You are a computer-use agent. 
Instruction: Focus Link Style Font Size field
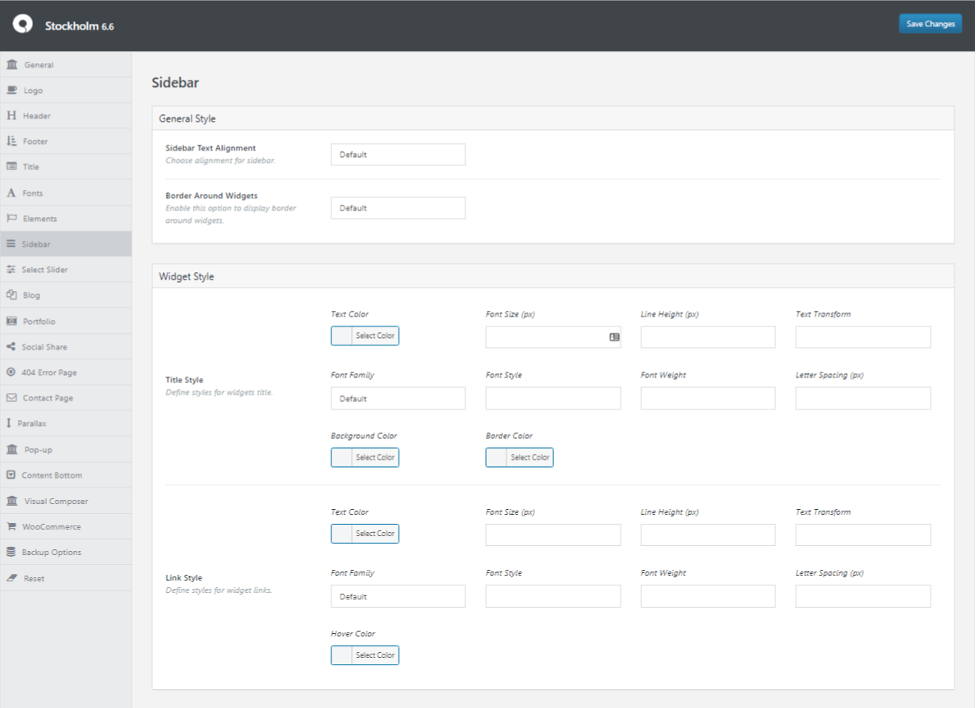[553, 535]
